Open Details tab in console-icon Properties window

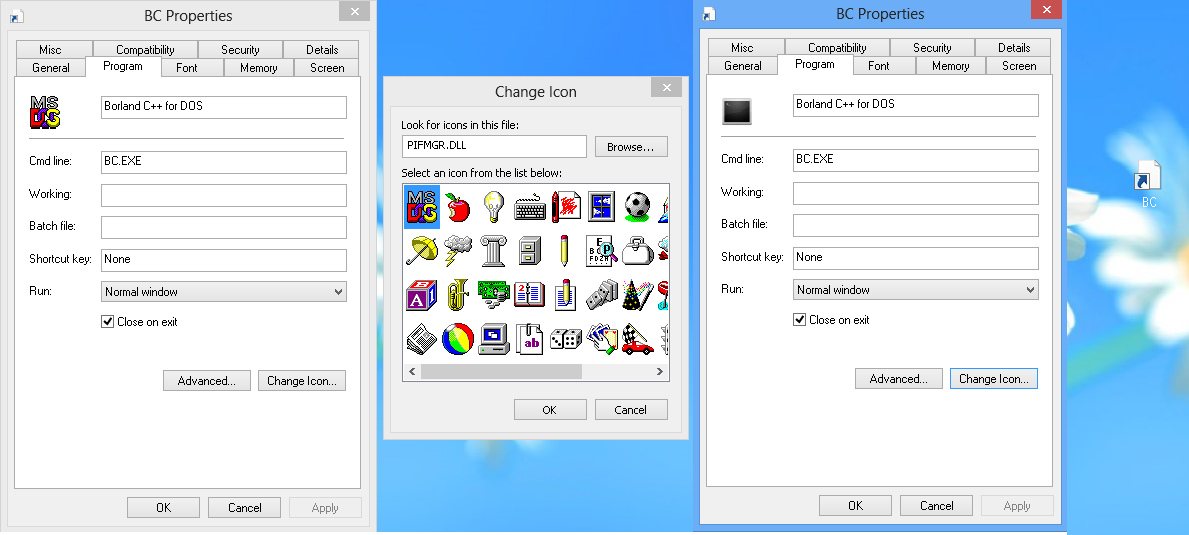point(1014,47)
